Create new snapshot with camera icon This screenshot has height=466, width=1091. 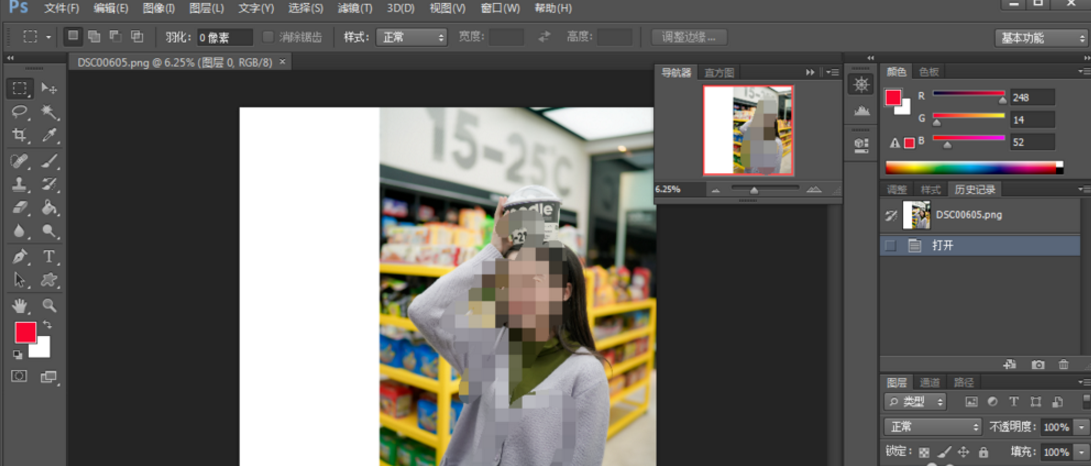(1038, 365)
